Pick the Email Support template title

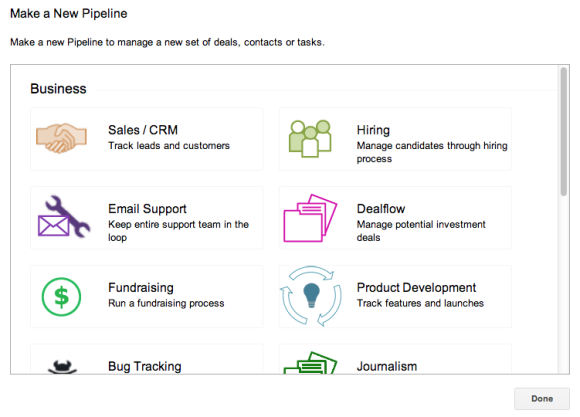coord(147,209)
